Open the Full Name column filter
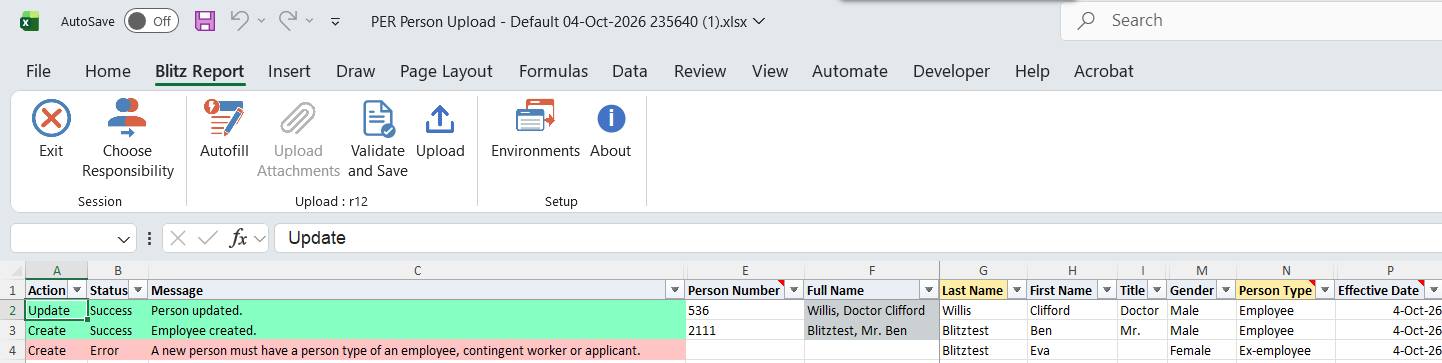The image size is (1442, 363). pos(929,290)
